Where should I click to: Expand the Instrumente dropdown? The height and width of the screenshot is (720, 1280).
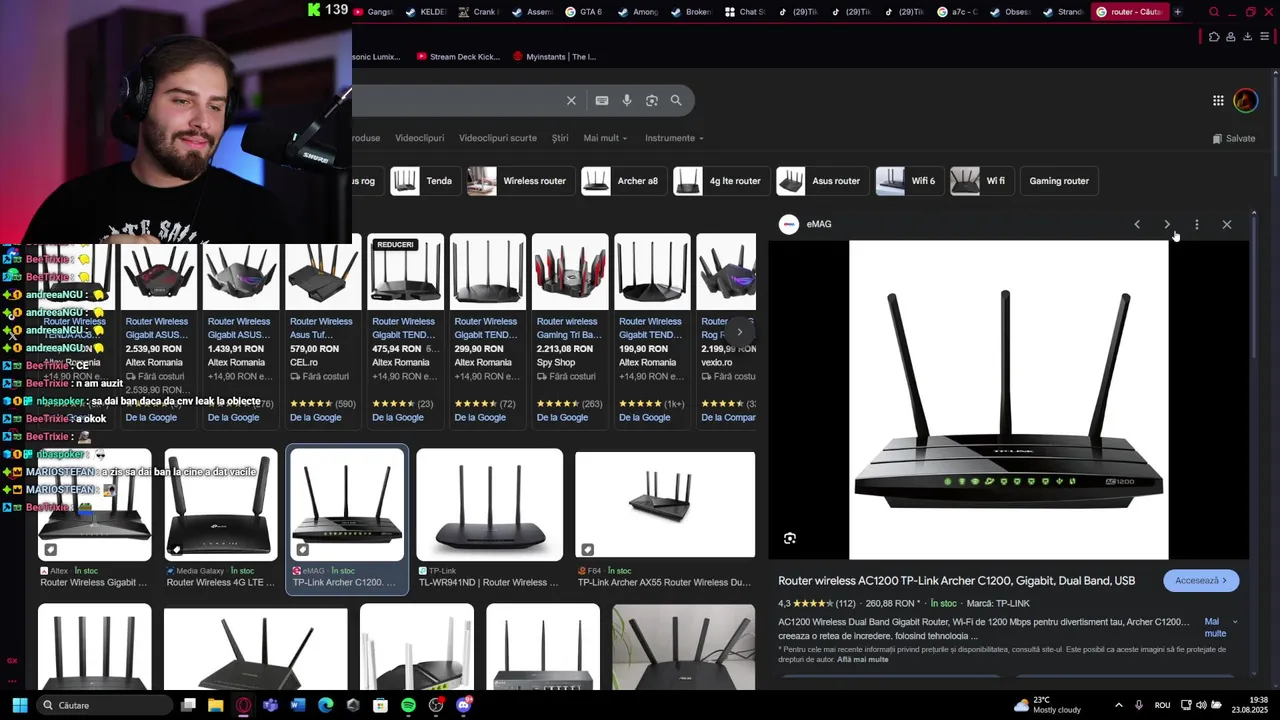(674, 138)
